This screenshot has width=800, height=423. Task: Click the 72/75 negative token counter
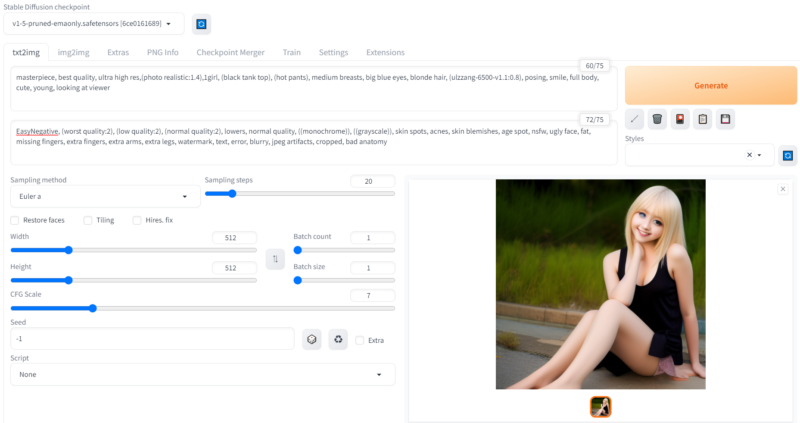[x=594, y=119]
